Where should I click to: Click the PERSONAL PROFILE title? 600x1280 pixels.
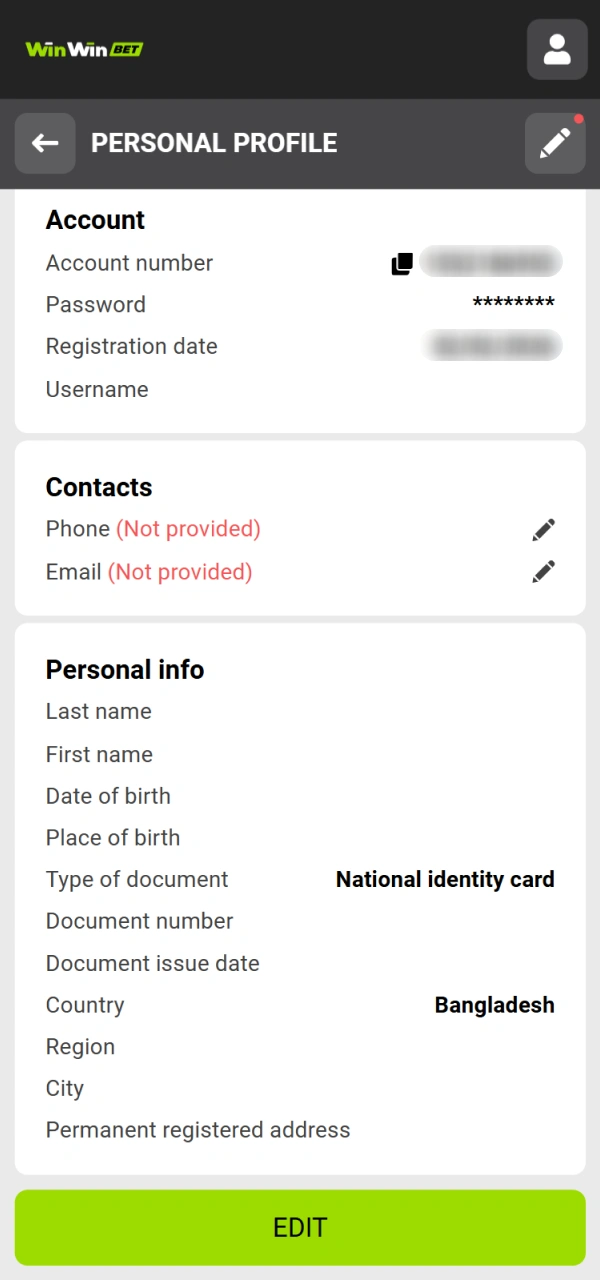(214, 143)
